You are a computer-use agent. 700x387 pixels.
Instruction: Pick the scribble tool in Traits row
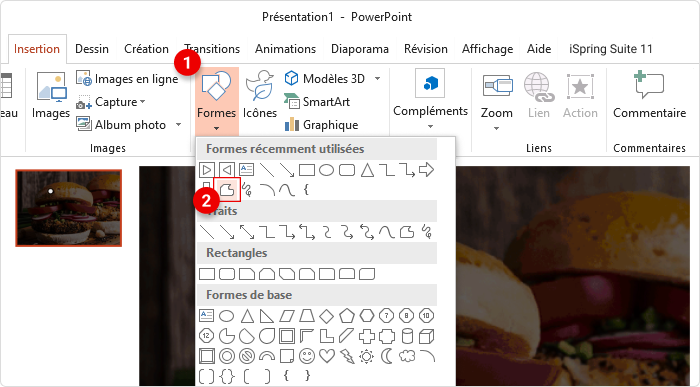(x=426, y=232)
